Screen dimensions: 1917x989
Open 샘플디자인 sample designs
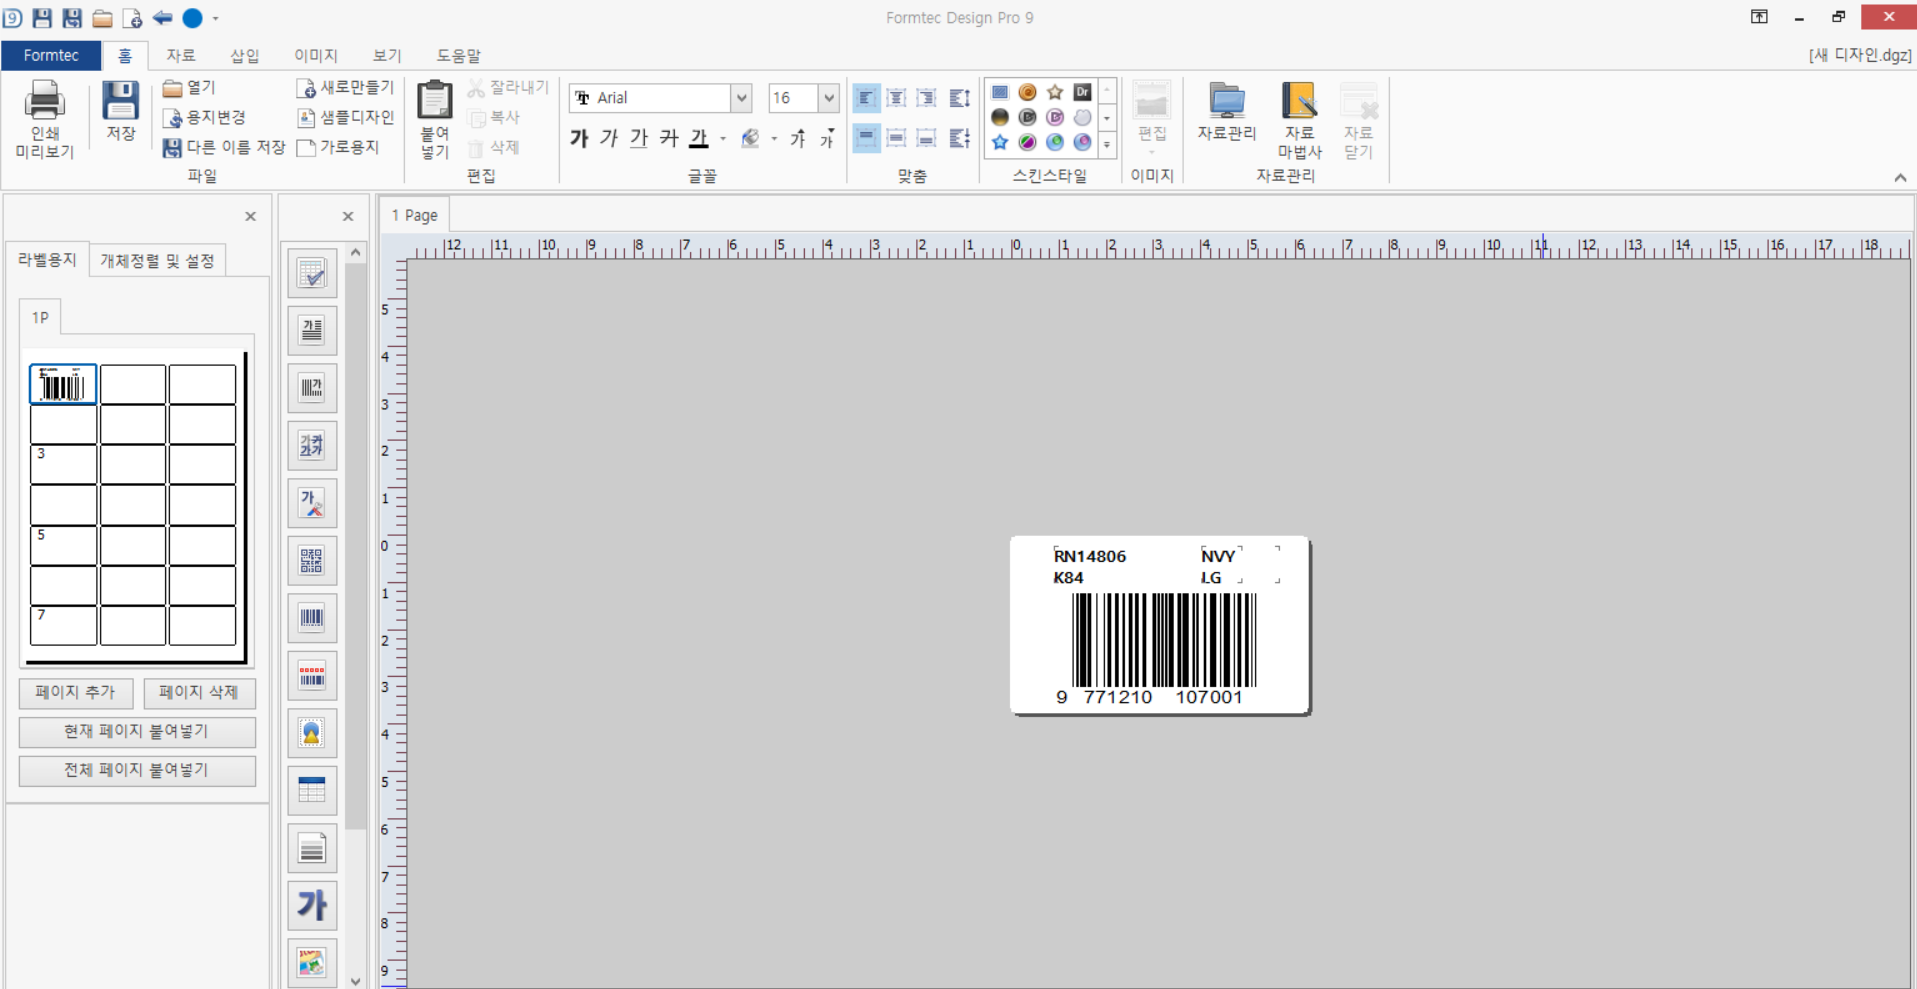[x=345, y=118]
